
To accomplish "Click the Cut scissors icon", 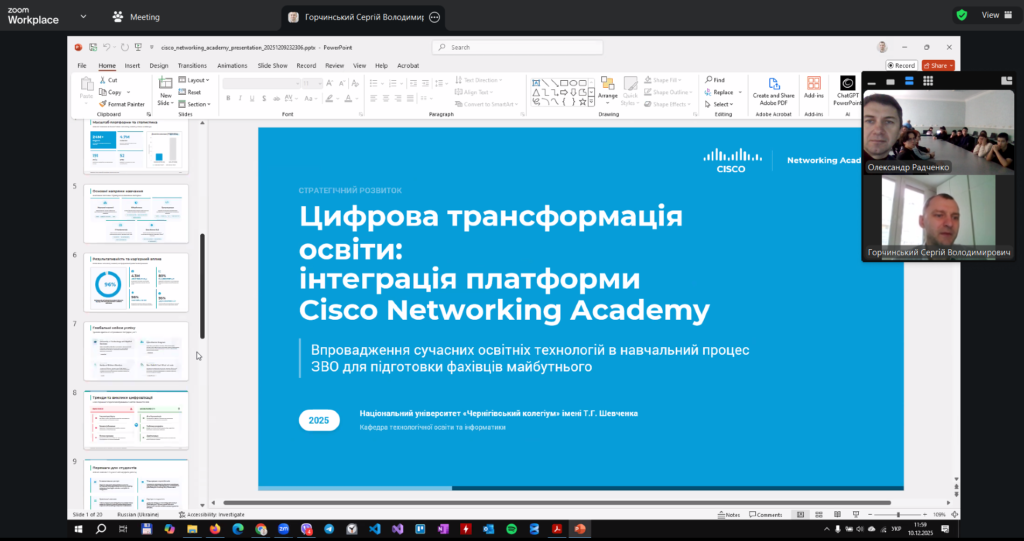I will [103, 80].
